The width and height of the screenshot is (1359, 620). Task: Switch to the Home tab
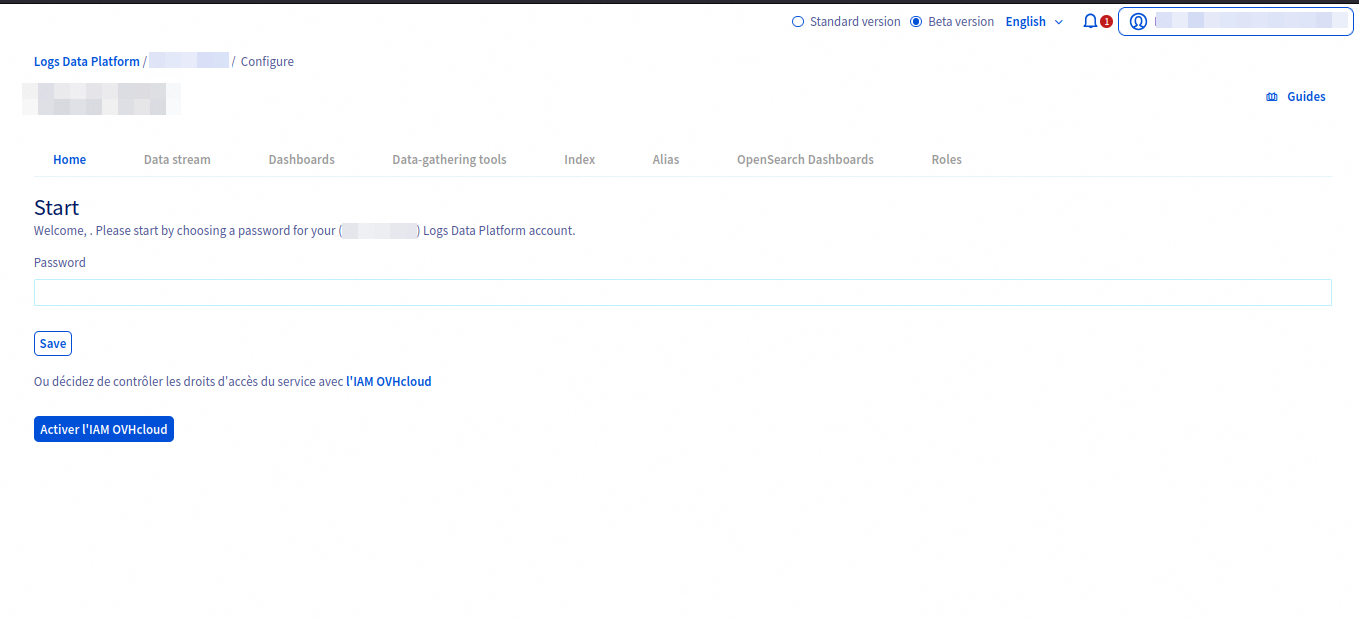[70, 160]
